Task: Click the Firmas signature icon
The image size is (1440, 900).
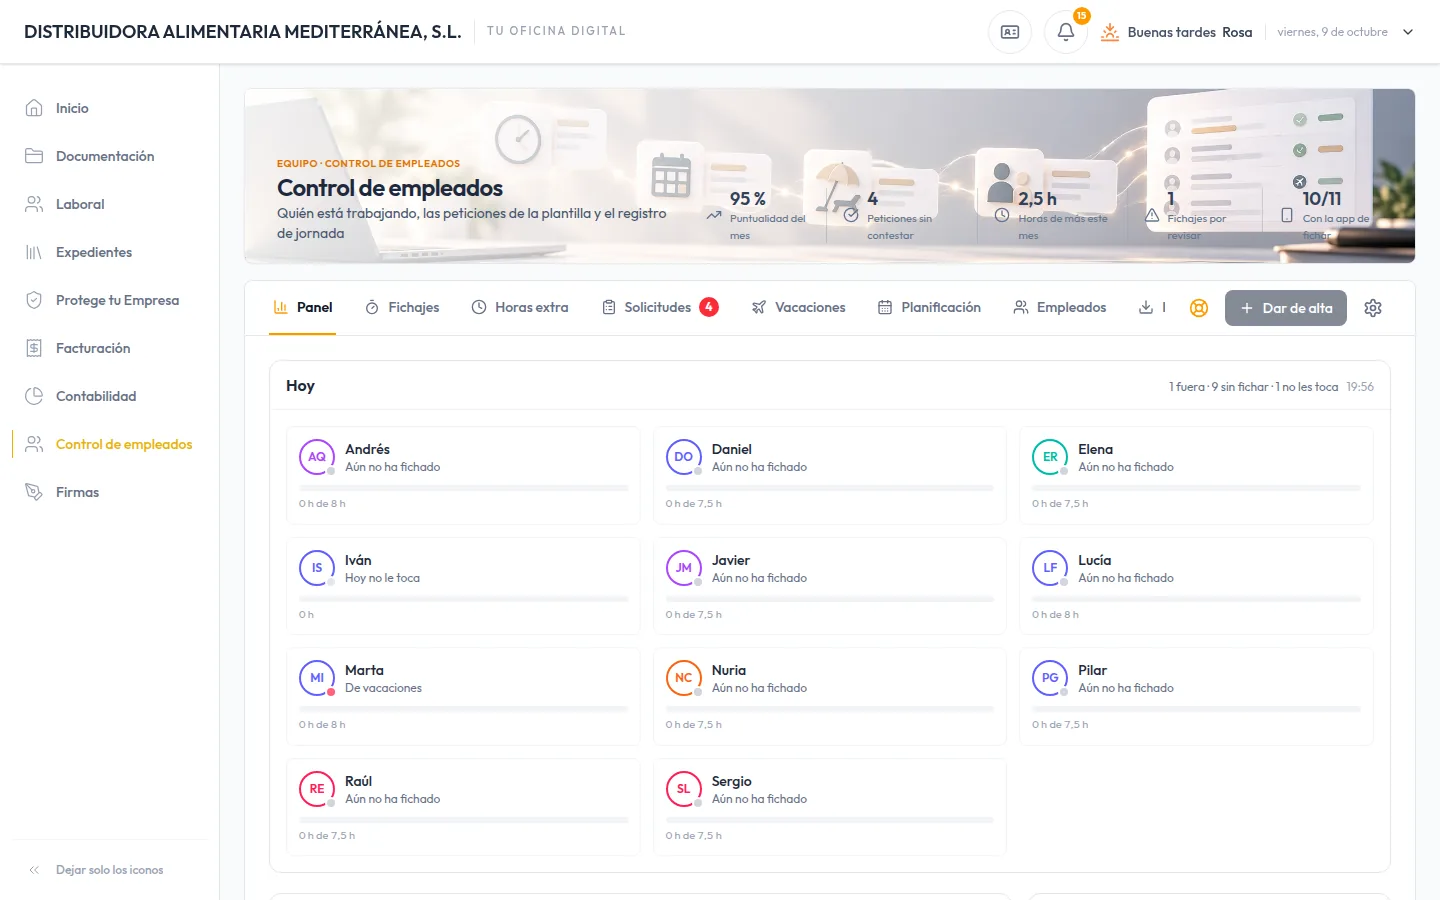Action: (x=34, y=492)
